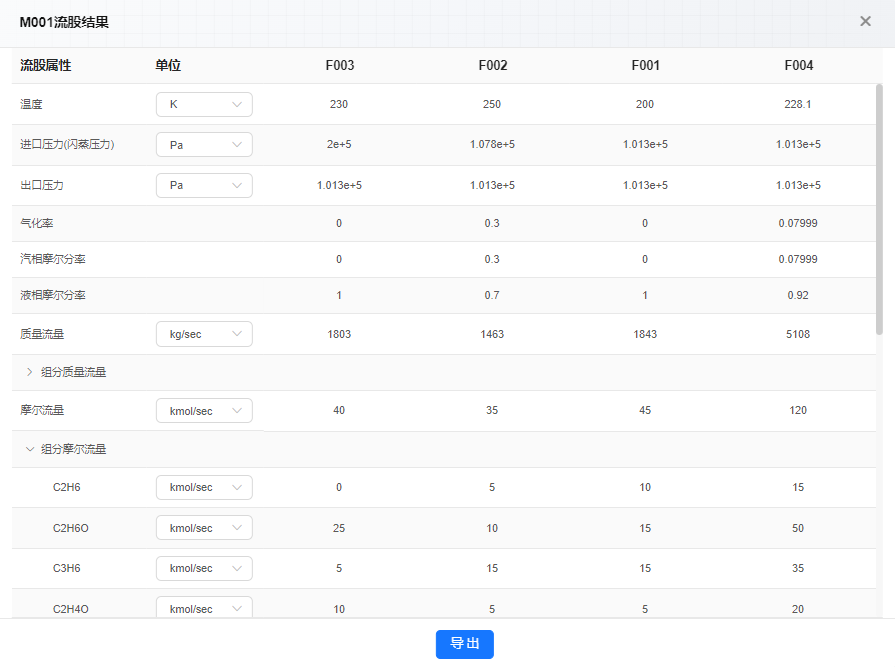
Task: Open the C2H4O unit dropdown
Action: 204,608
